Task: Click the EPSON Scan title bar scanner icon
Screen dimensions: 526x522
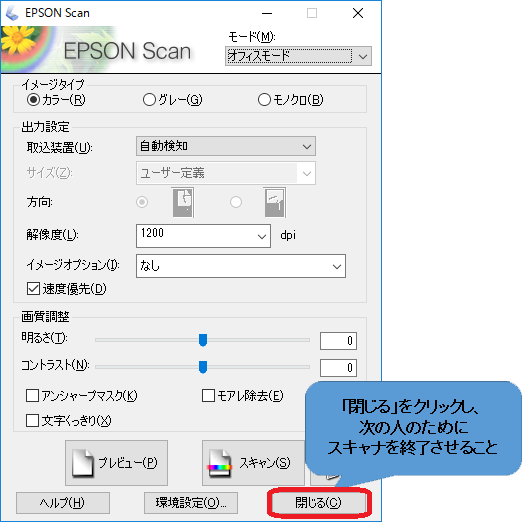Action: click(12, 13)
